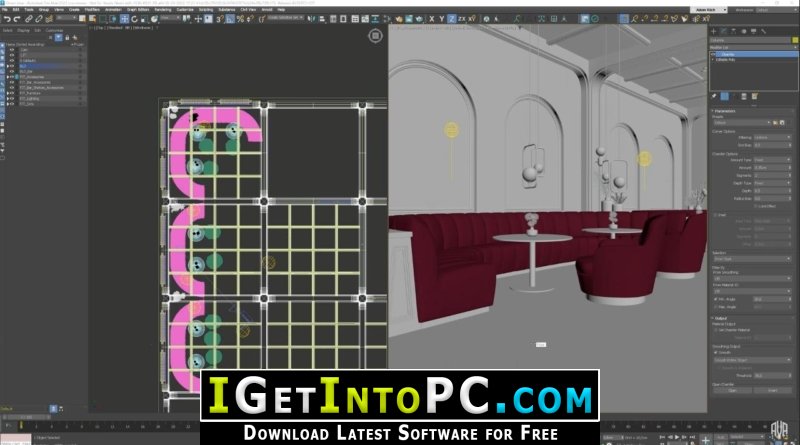Click the yellow object color swatch

(795, 40)
